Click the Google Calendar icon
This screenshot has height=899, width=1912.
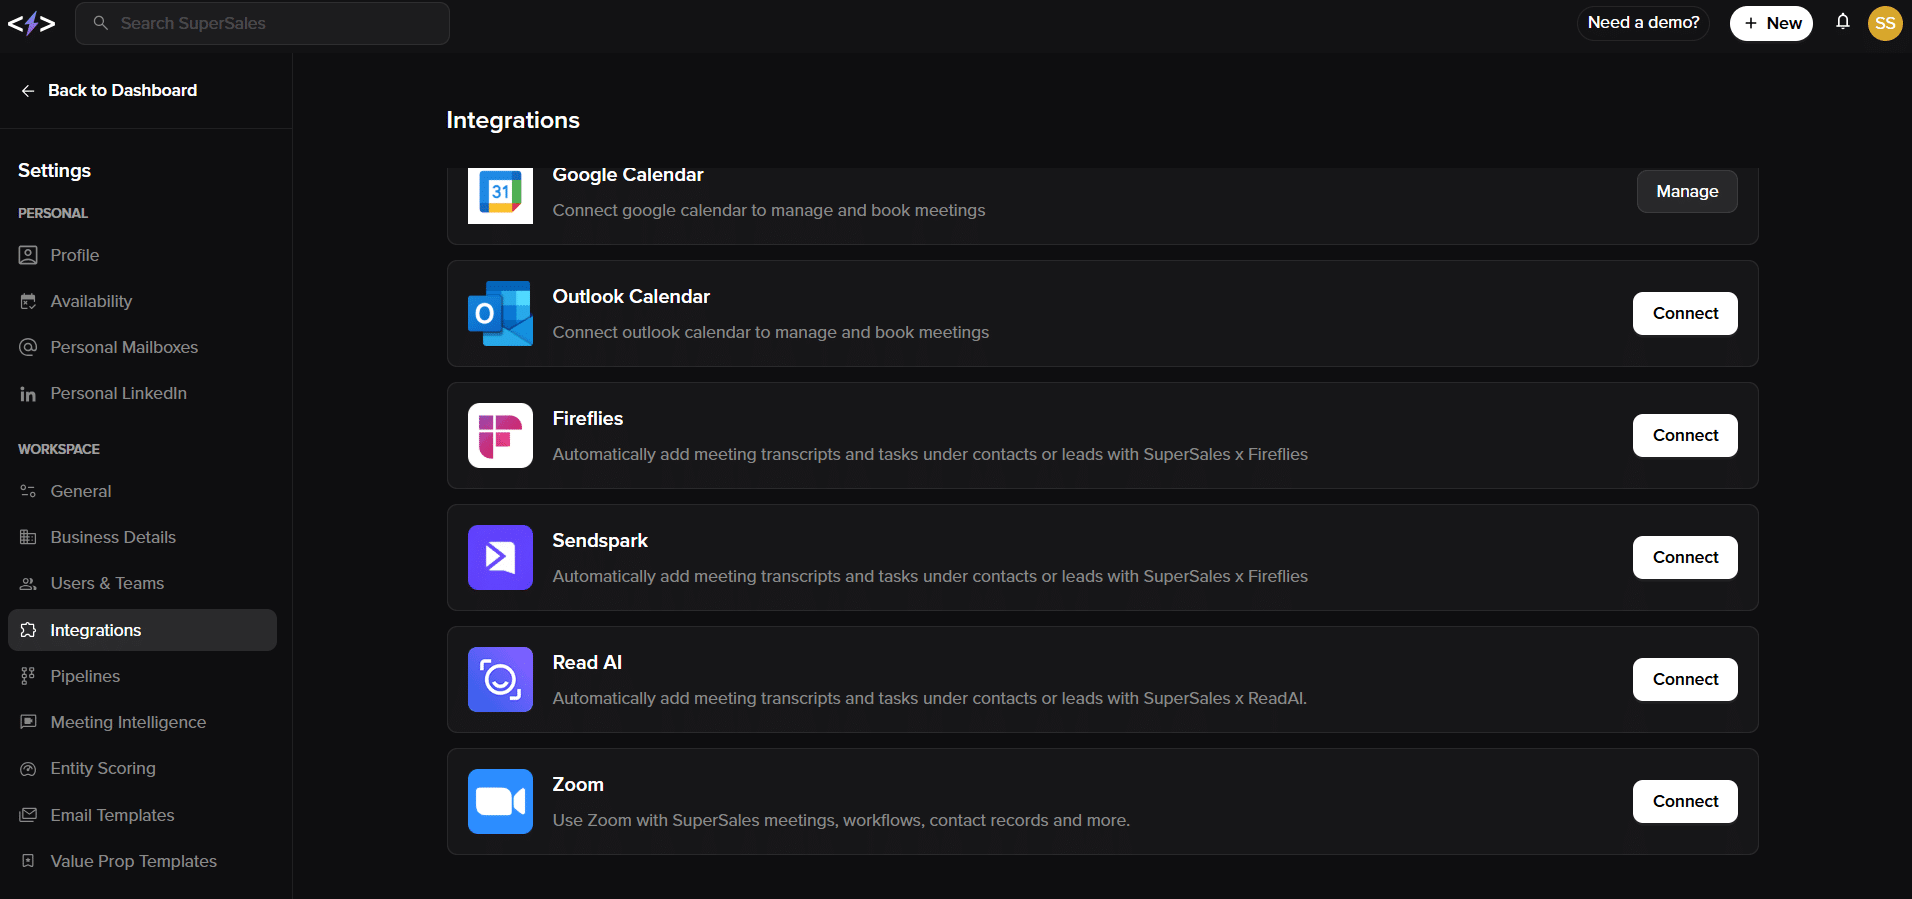point(500,194)
